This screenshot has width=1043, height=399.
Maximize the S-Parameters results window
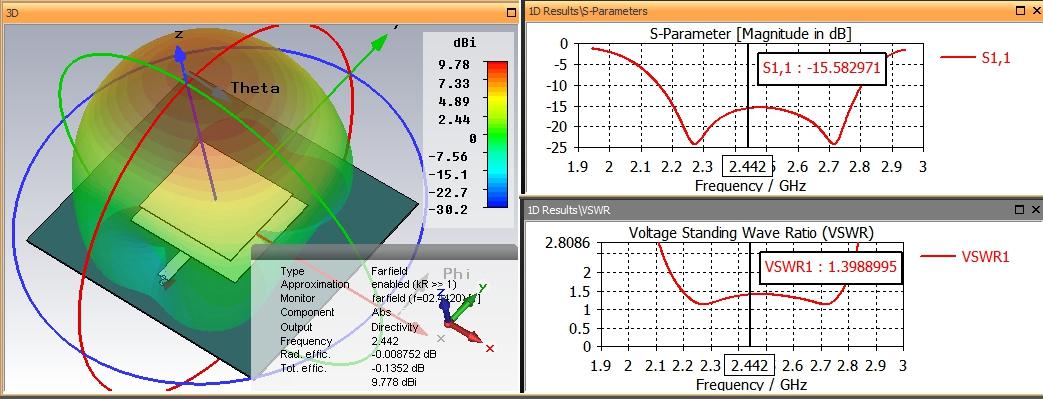click(1020, 11)
